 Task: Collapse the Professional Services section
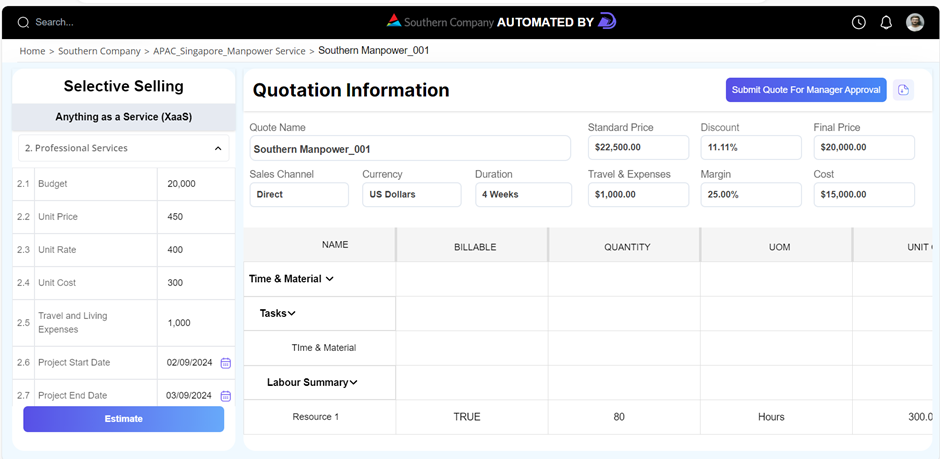tap(218, 148)
